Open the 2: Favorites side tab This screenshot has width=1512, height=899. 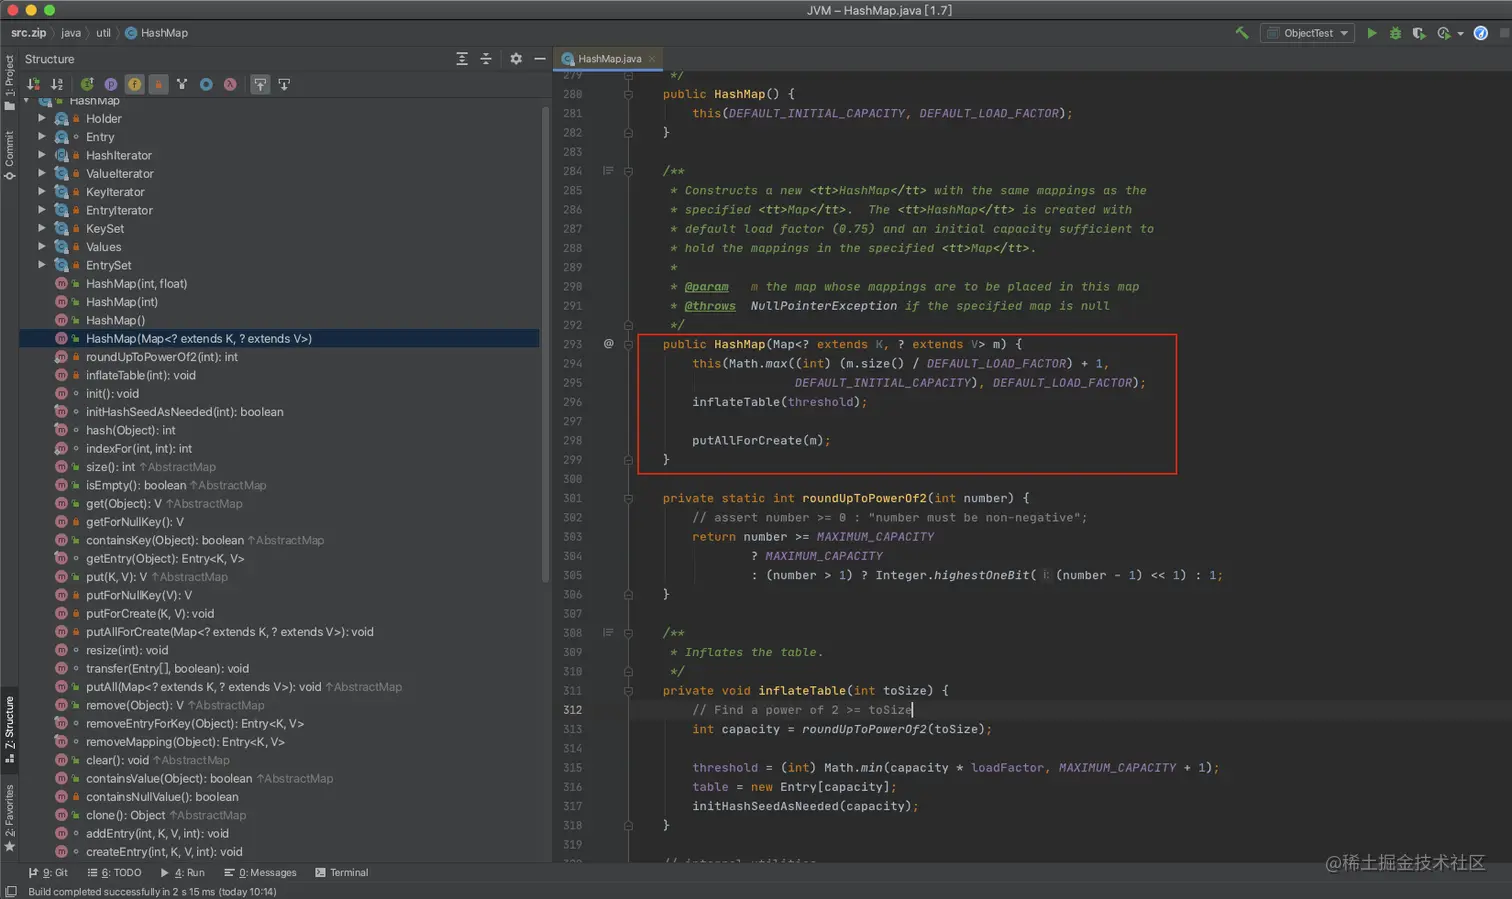point(10,817)
